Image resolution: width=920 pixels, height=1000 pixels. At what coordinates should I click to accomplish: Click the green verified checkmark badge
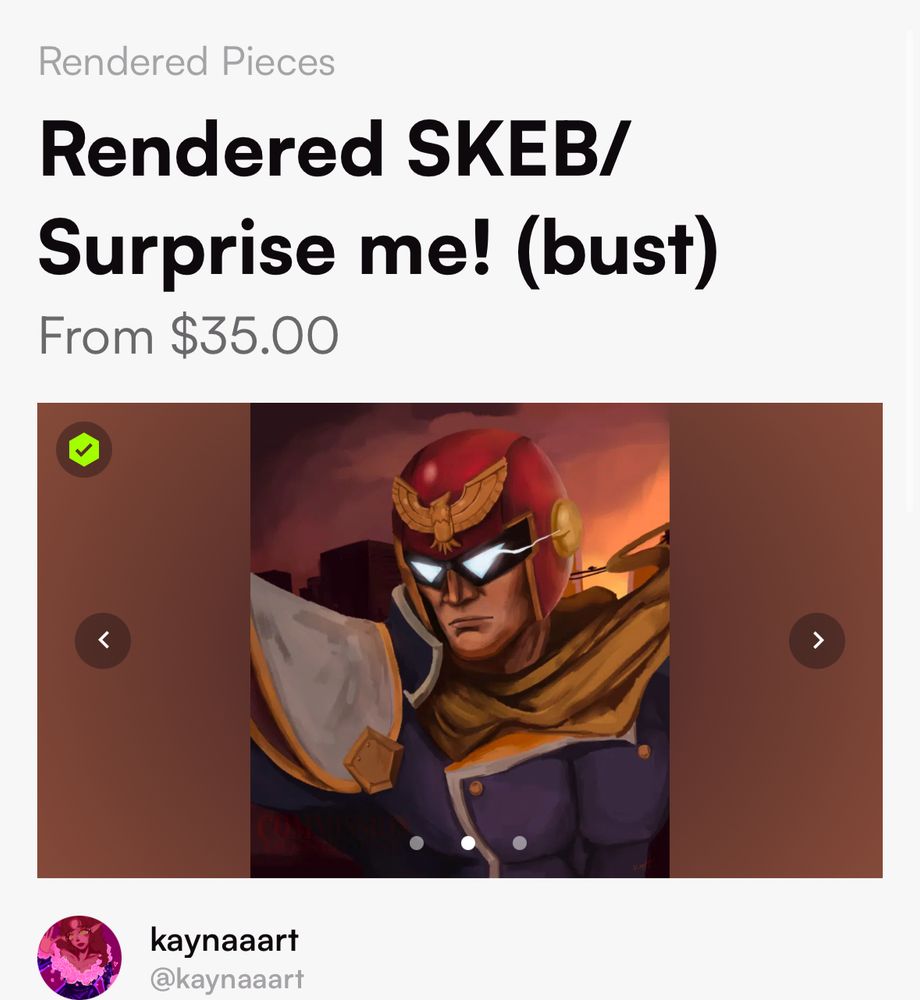tap(84, 450)
